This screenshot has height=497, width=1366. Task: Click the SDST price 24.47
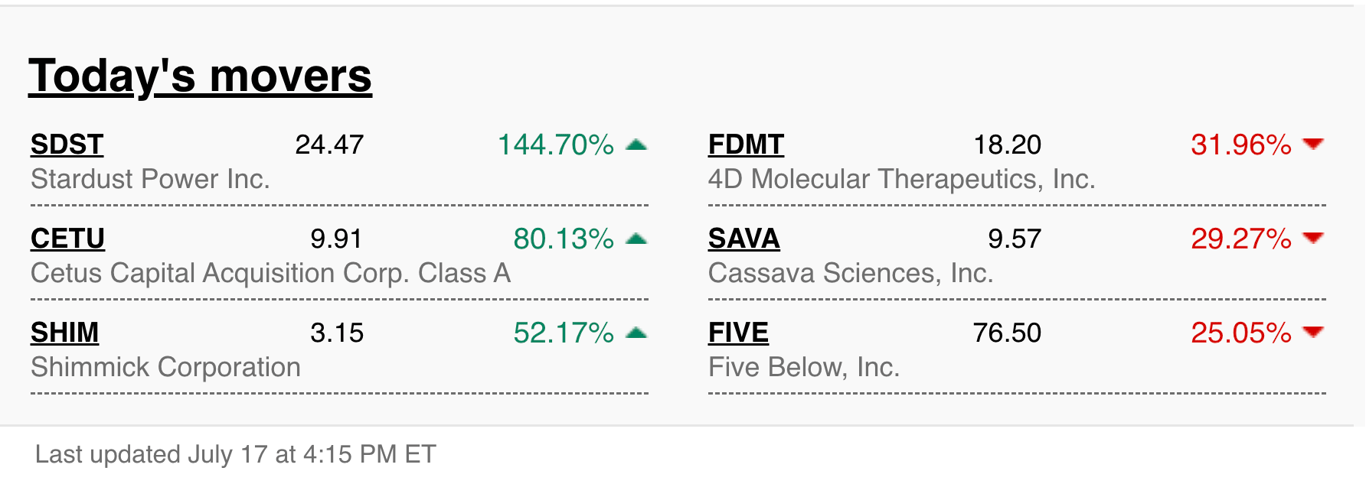pos(329,145)
